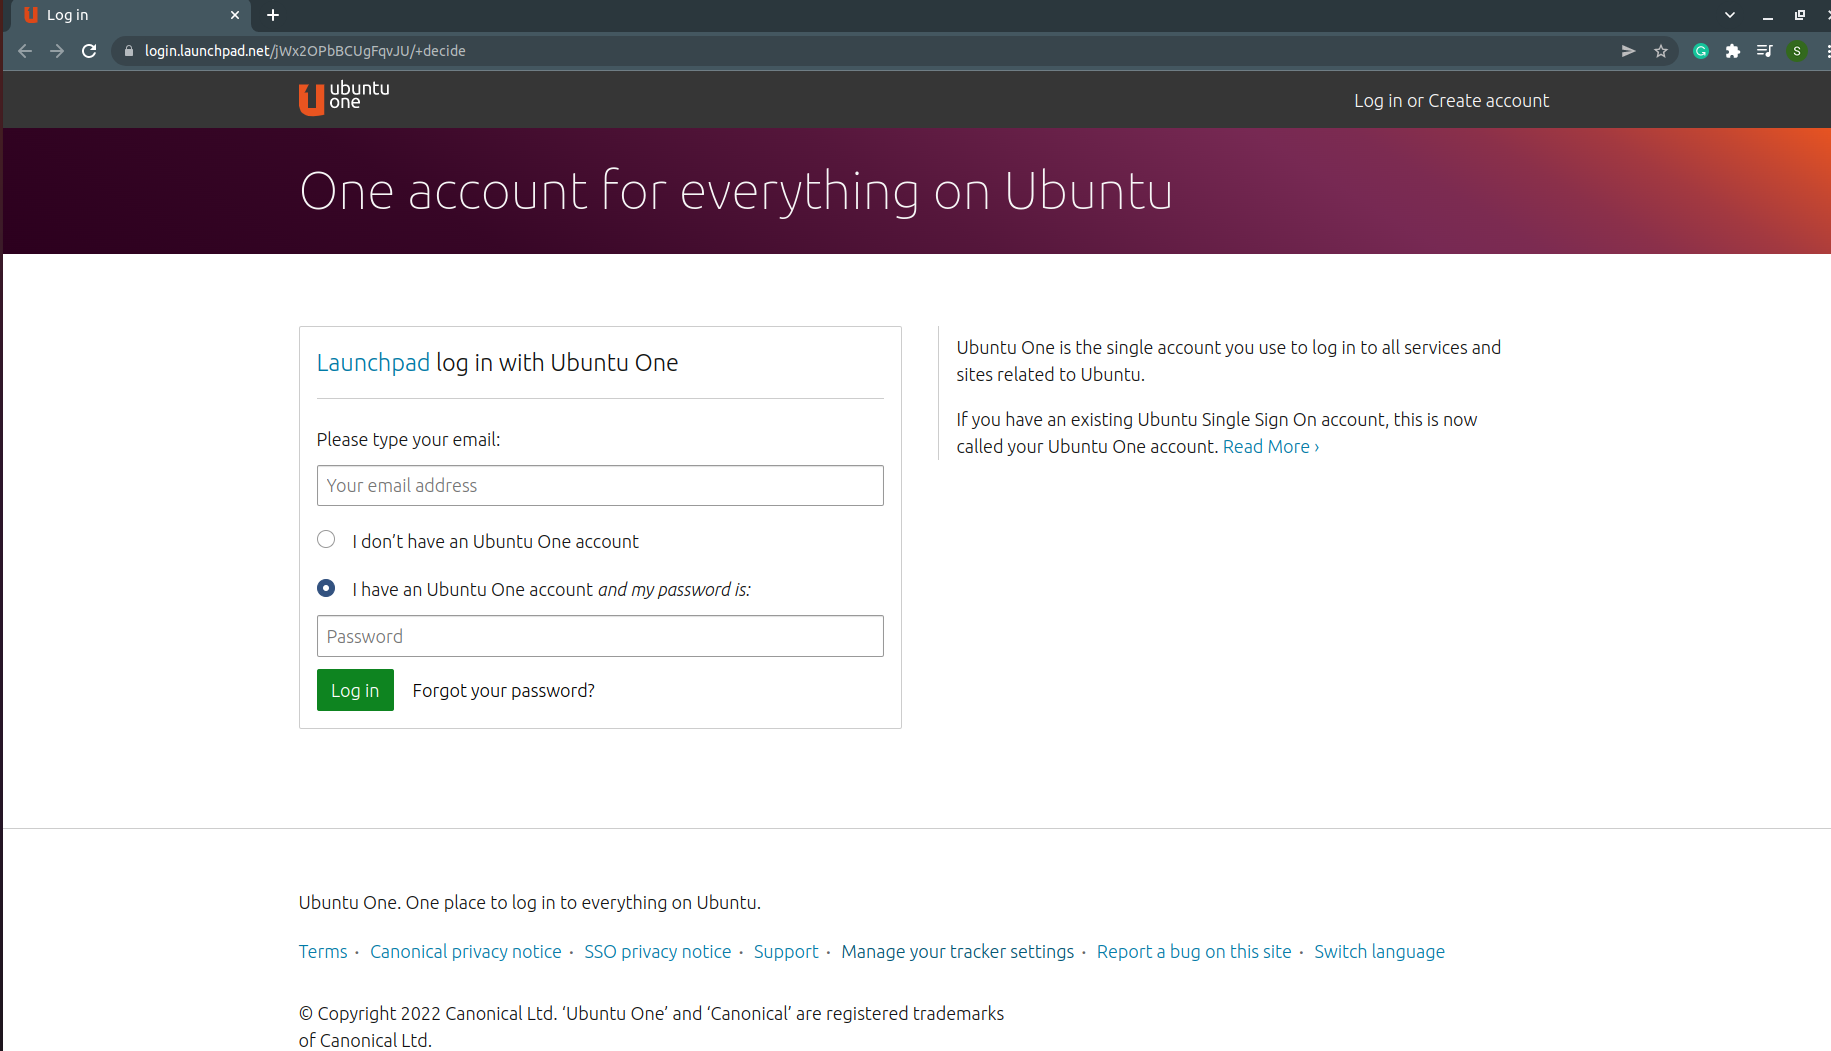The height and width of the screenshot is (1051, 1831).
Task: Navigate back using the back arrow
Action: coord(24,51)
